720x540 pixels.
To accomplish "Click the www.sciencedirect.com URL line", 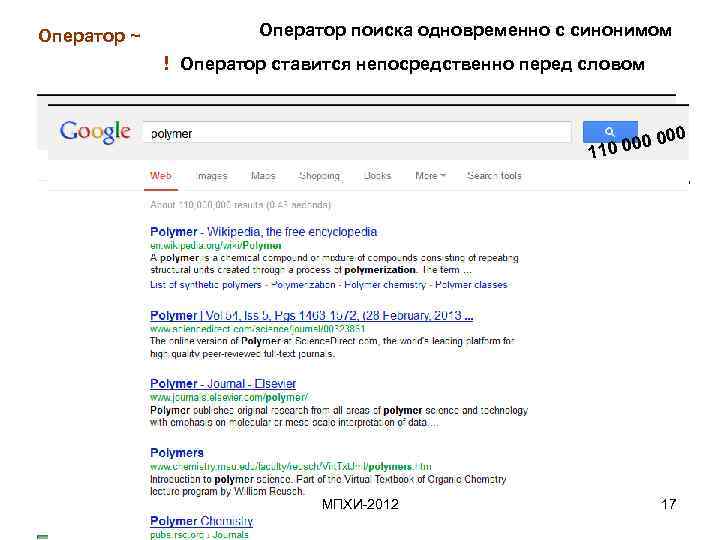I will (258, 329).
